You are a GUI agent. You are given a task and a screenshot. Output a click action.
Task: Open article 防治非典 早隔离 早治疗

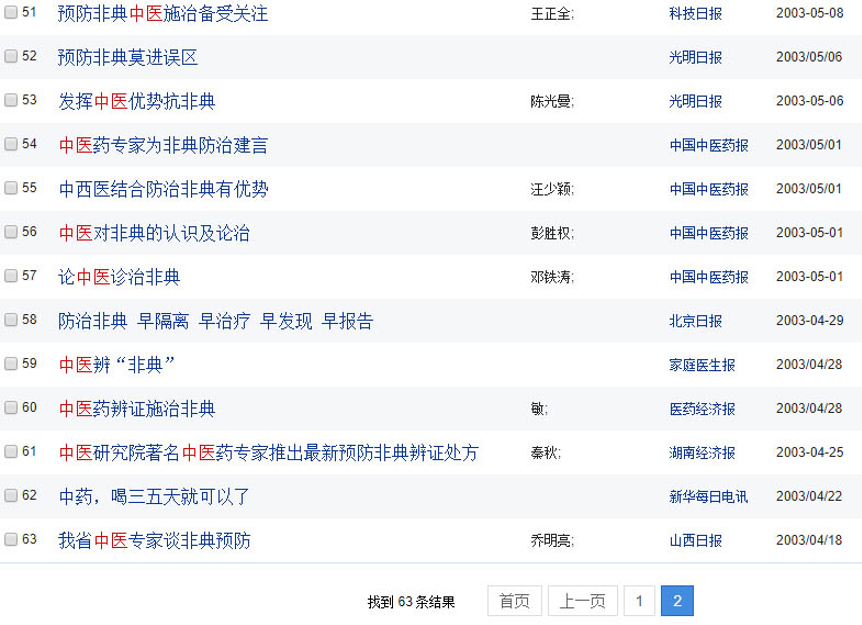pyautogui.click(x=216, y=321)
